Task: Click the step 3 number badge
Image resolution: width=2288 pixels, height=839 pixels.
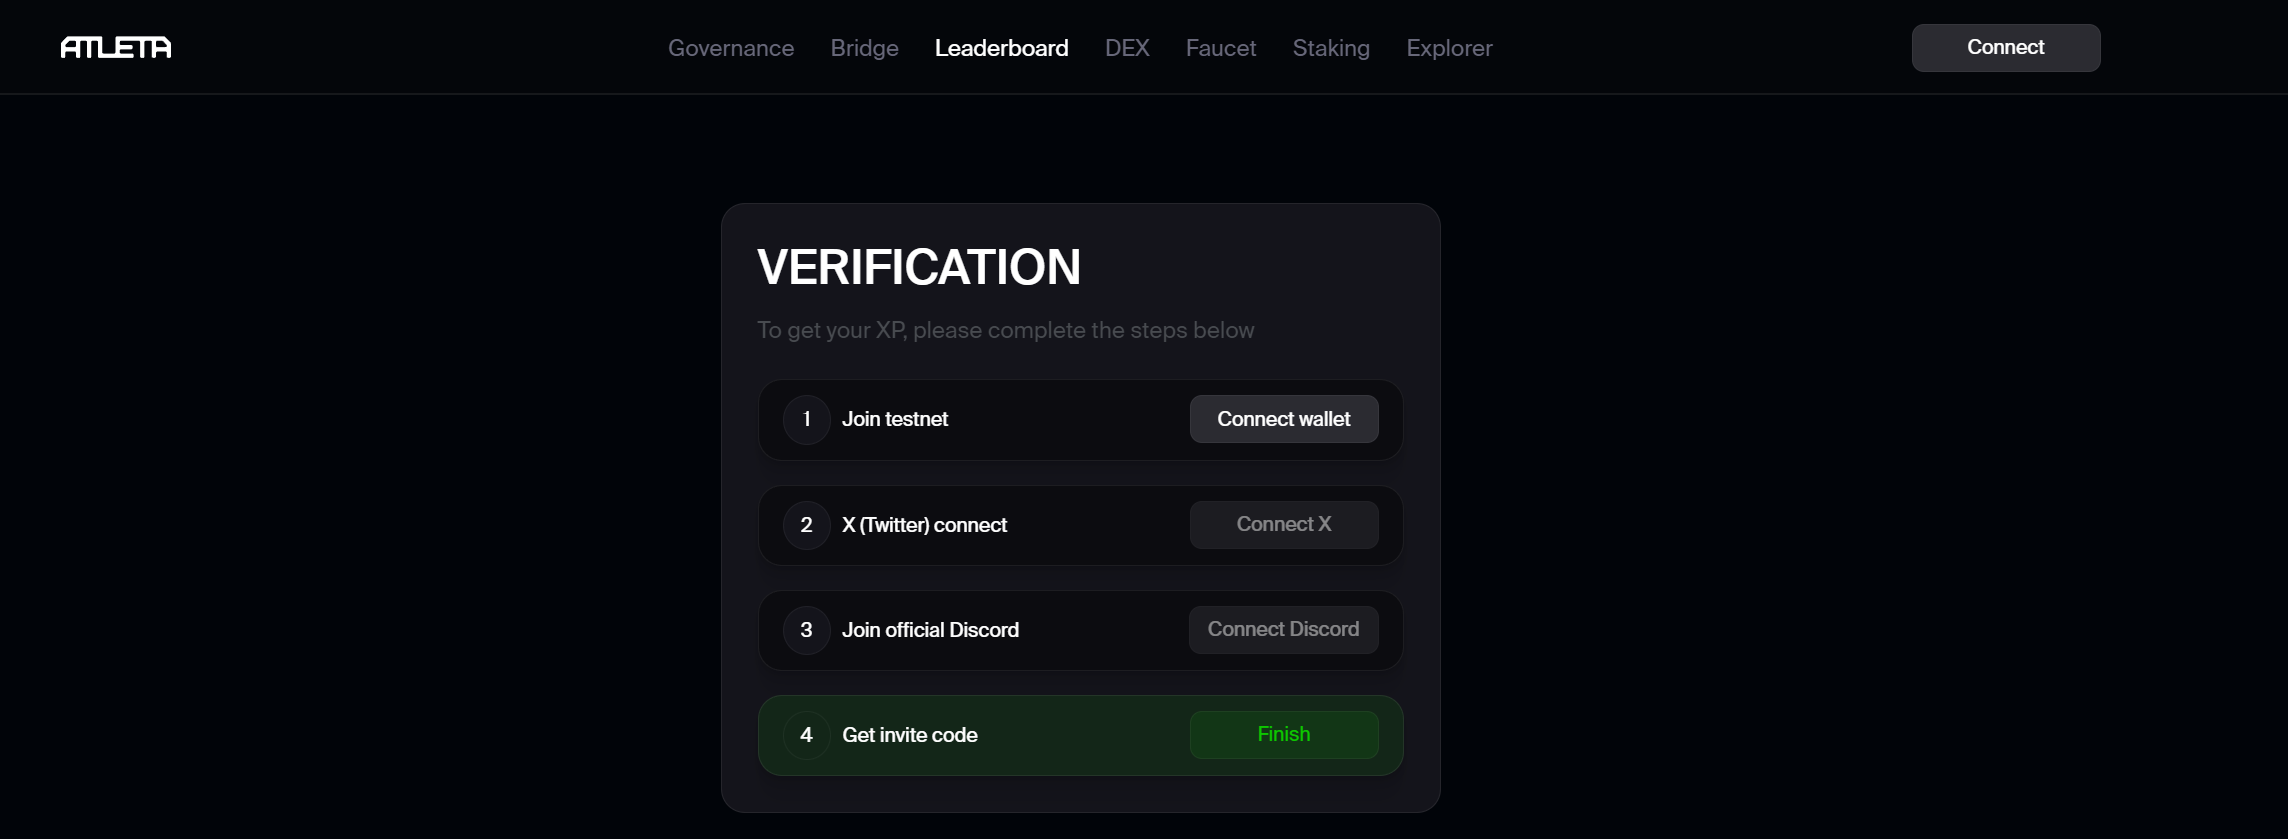Action: coord(807,630)
